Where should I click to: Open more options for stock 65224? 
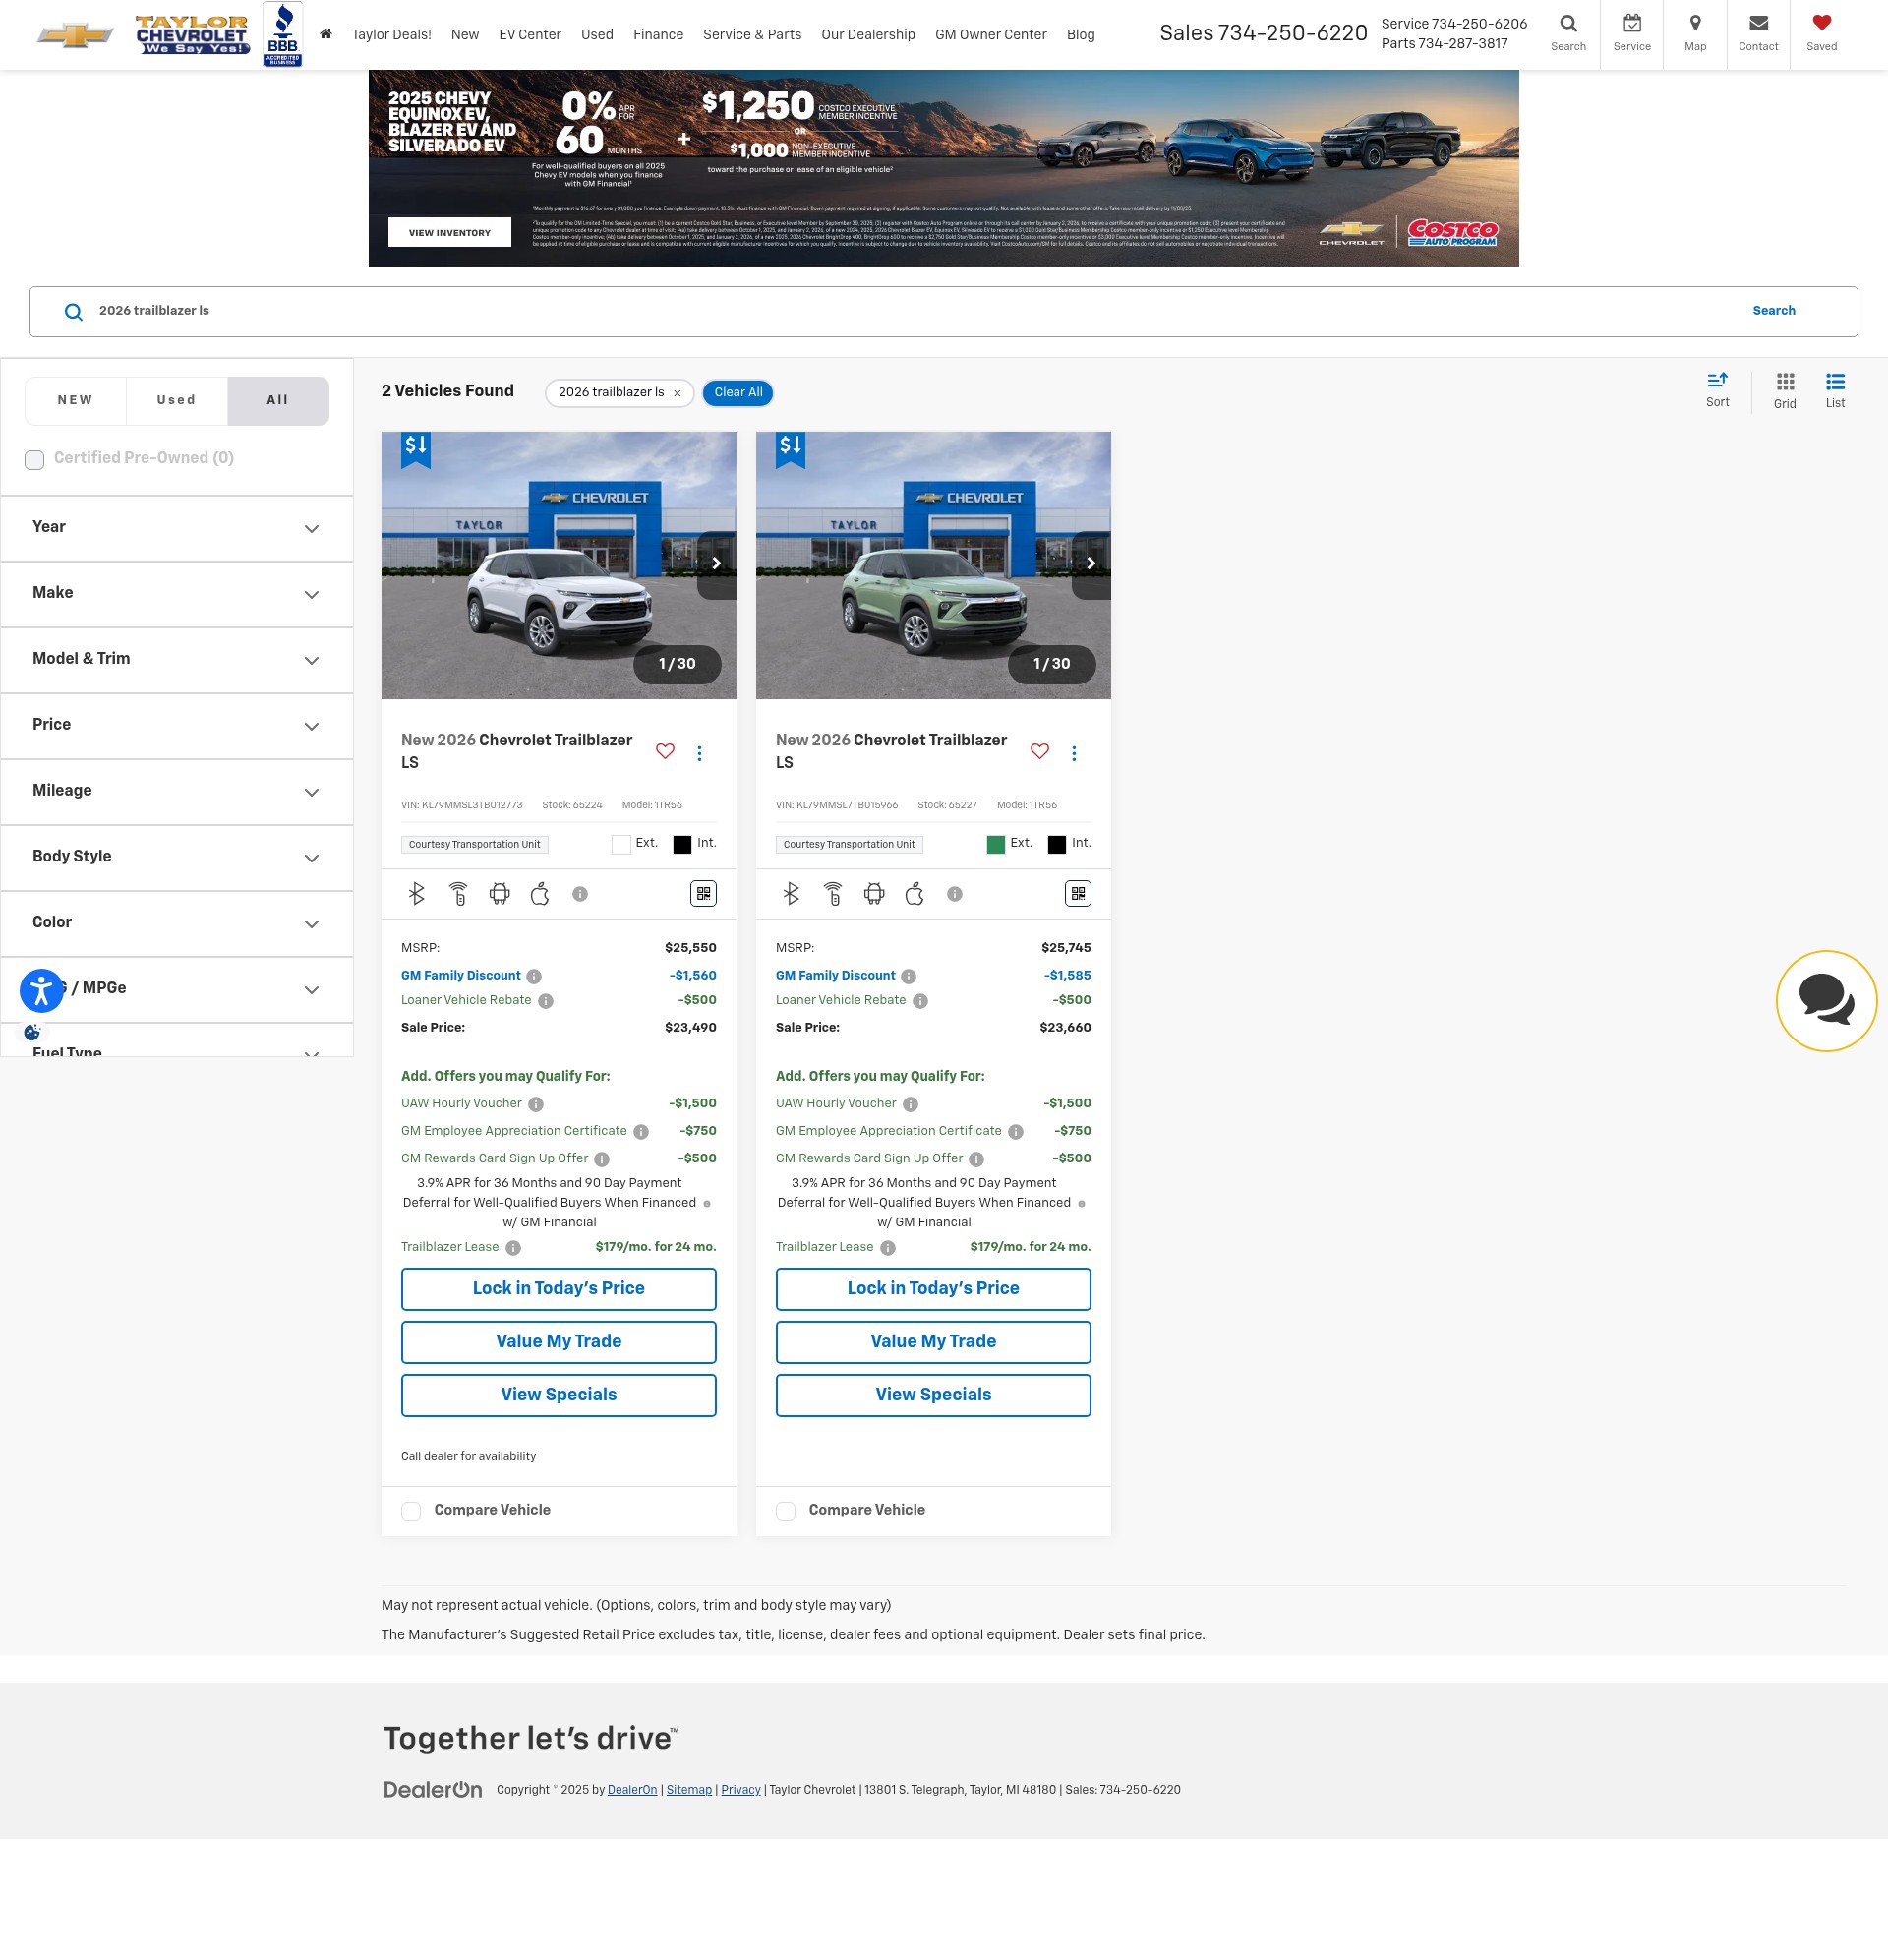tap(699, 753)
